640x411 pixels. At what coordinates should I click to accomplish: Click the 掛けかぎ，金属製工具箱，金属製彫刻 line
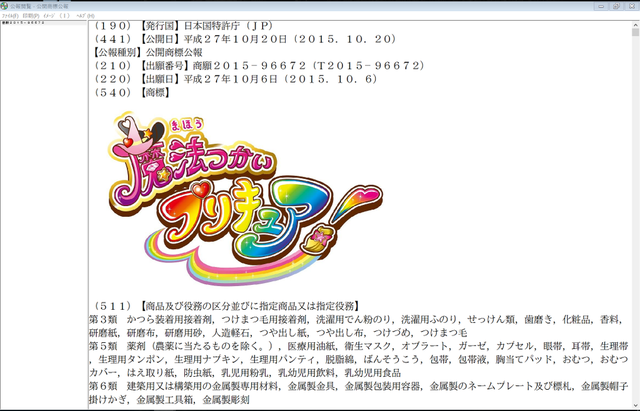click(x=169, y=400)
